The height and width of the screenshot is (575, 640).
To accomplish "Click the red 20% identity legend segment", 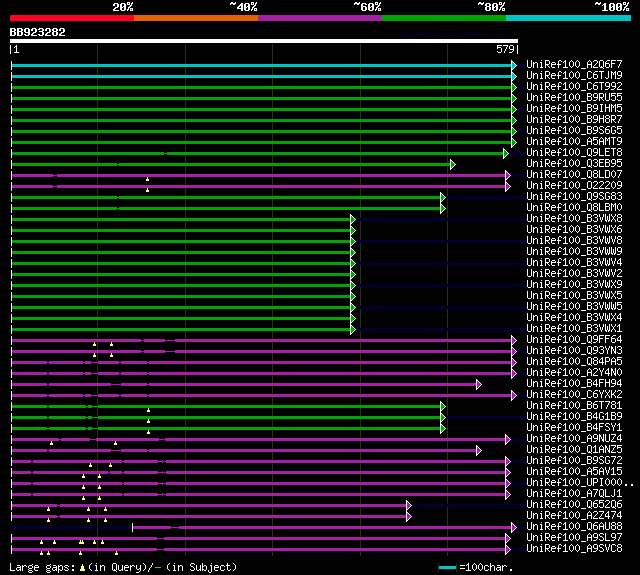I will click(x=72, y=18).
